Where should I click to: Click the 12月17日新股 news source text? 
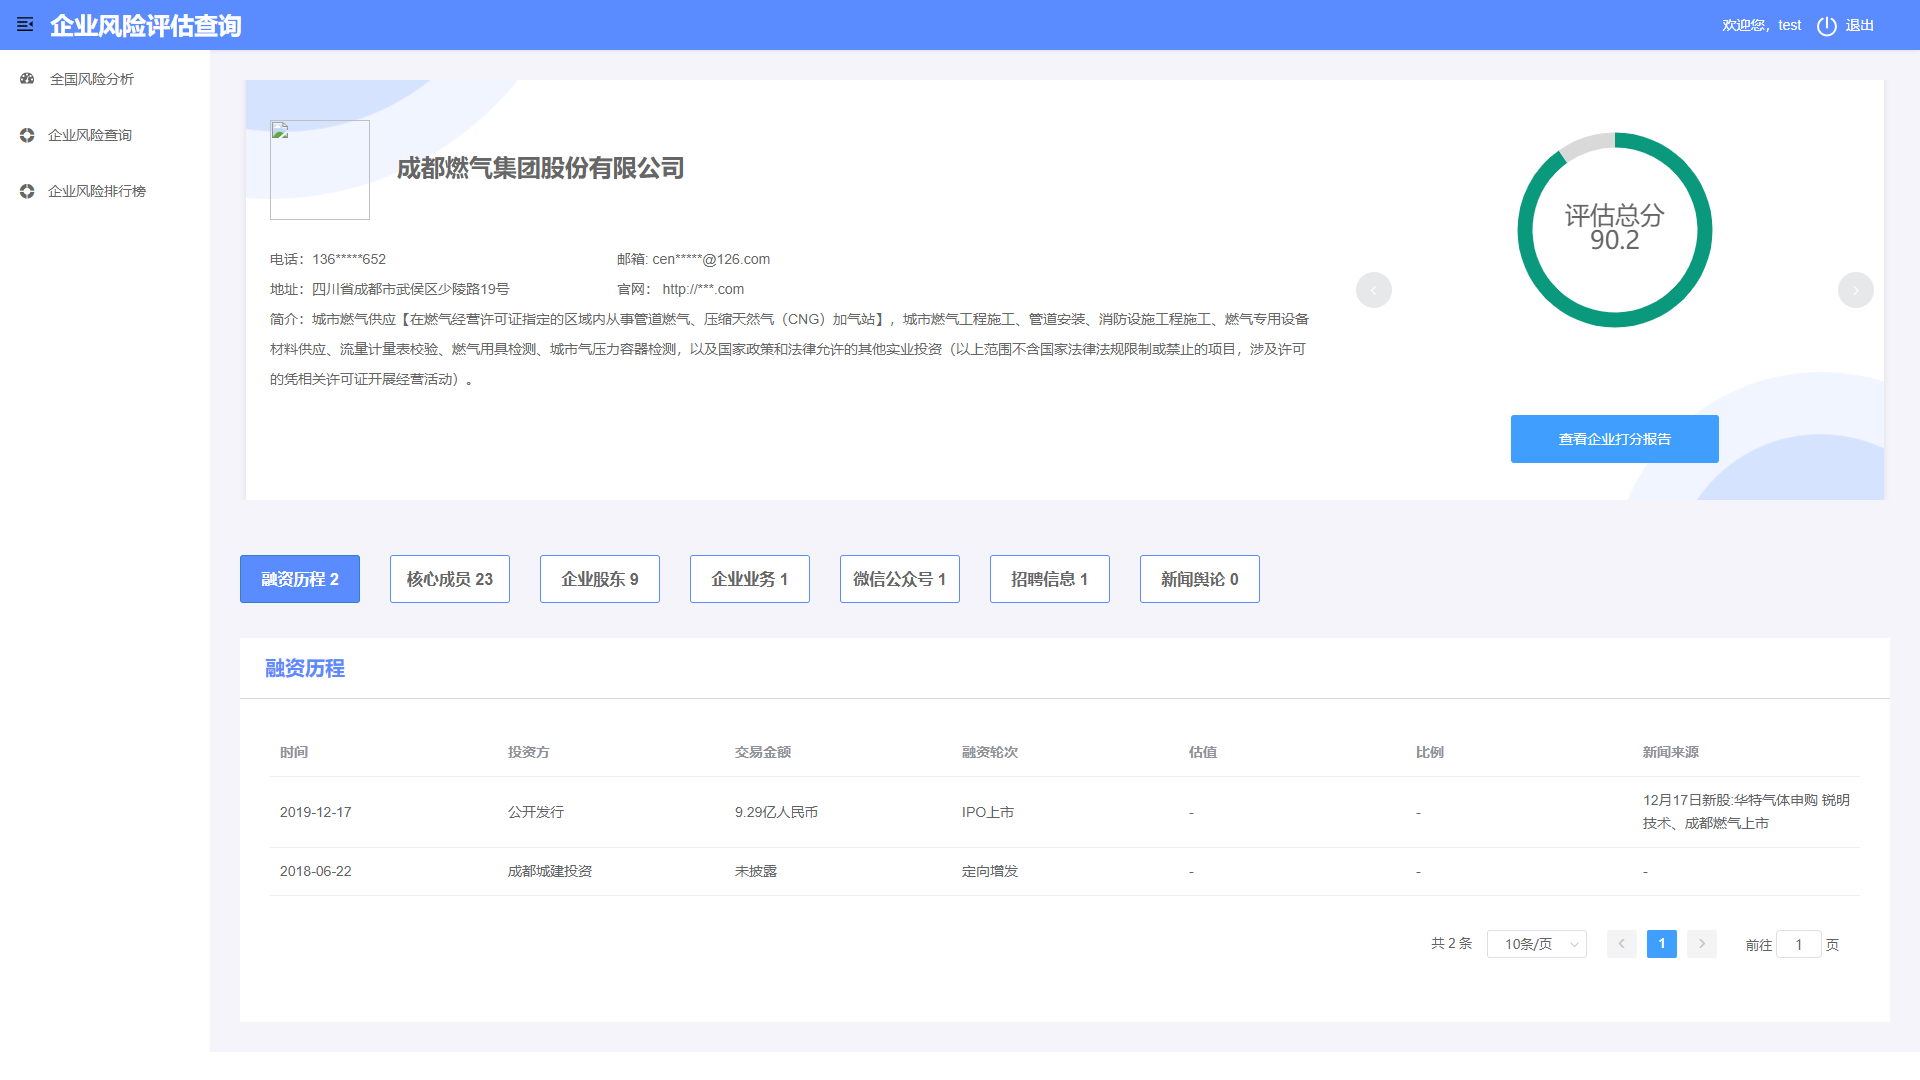(1746, 811)
